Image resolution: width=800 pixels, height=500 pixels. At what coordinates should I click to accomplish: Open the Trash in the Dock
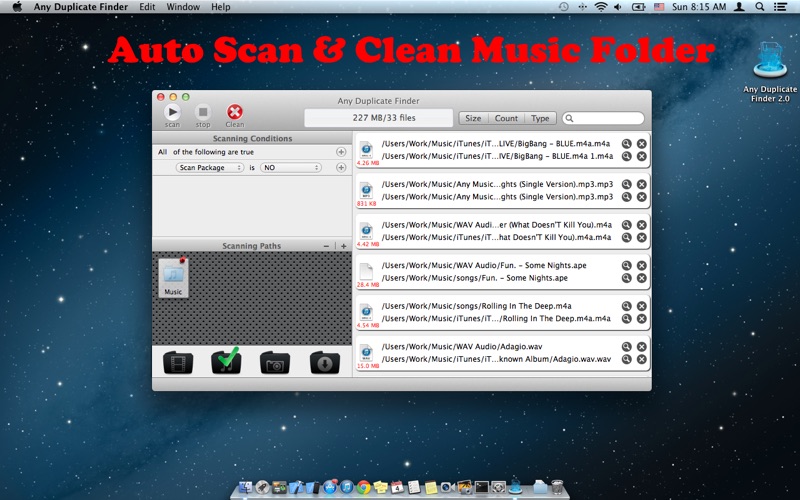tap(557, 487)
